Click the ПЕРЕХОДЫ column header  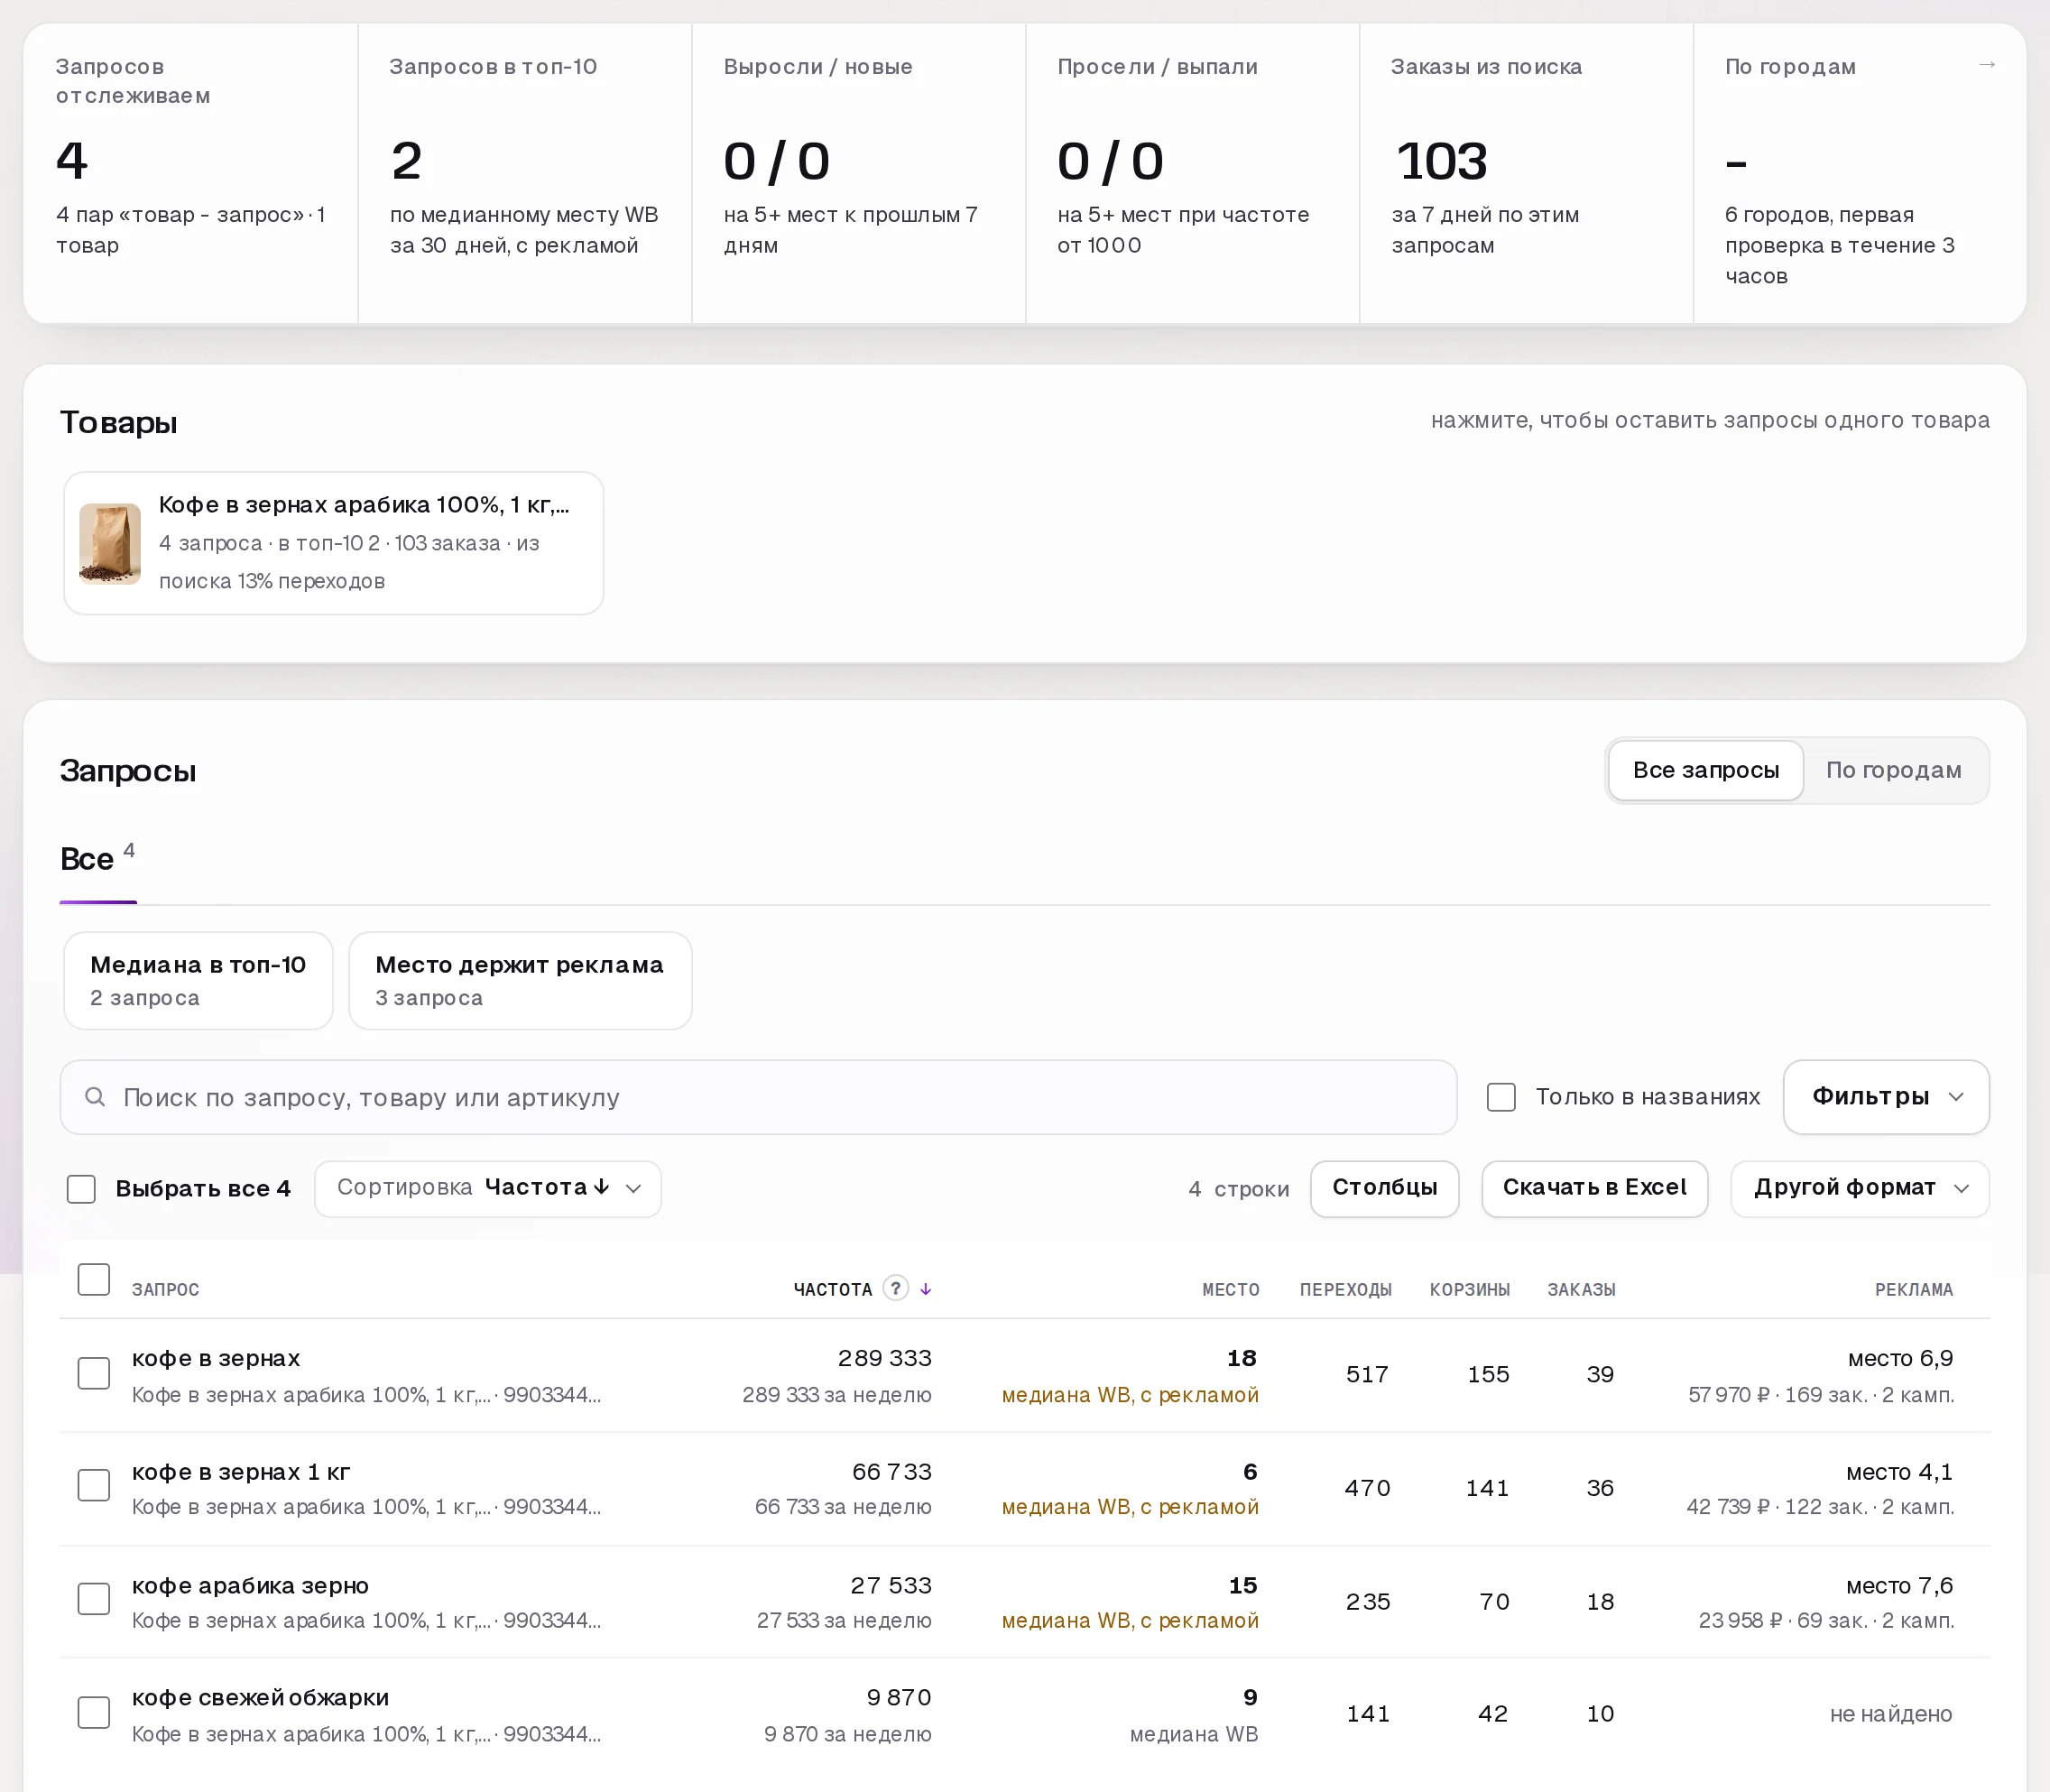(1345, 1289)
